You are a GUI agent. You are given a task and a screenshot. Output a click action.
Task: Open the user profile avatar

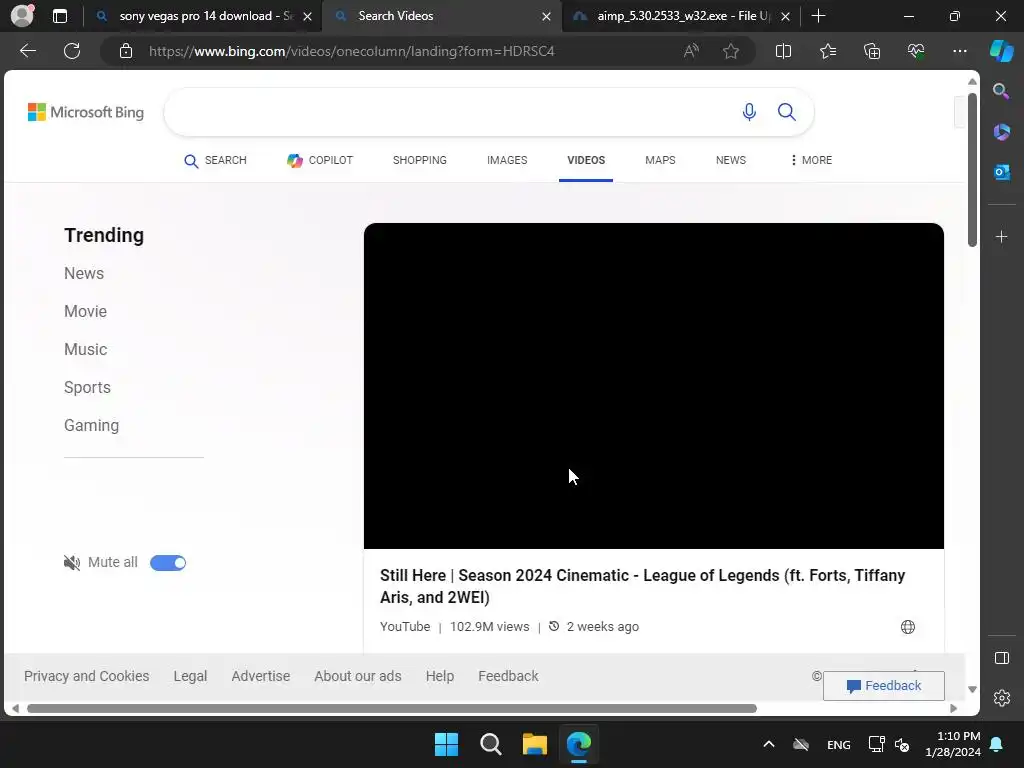pos(22,16)
